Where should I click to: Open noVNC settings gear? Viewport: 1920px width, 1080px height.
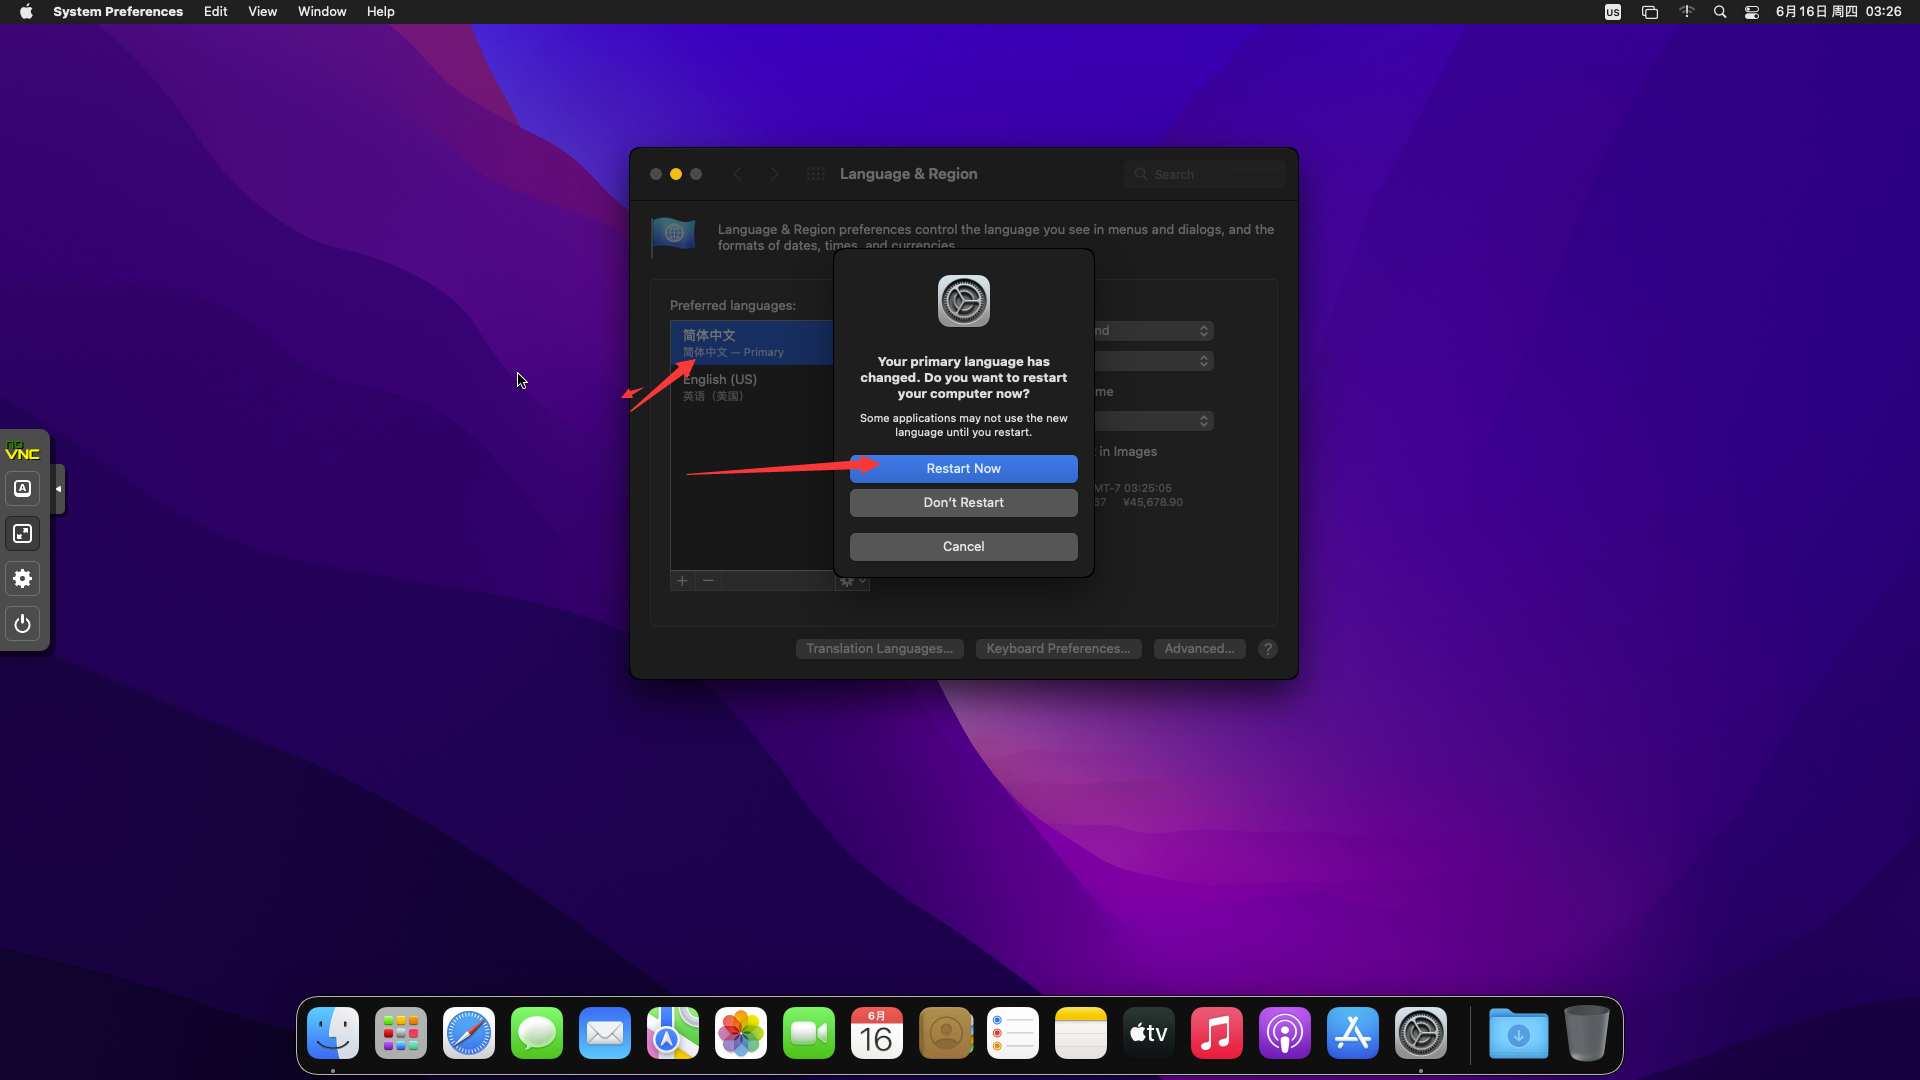coord(23,579)
